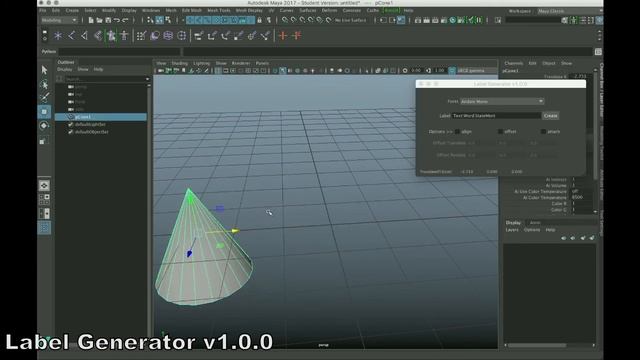Click the teal IPR render icon
Image resolution: width=640 pixels, height=360 pixels.
[x=453, y=20]
